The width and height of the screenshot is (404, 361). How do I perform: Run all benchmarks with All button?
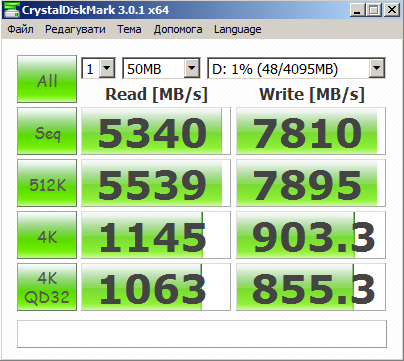coord(47,79)
